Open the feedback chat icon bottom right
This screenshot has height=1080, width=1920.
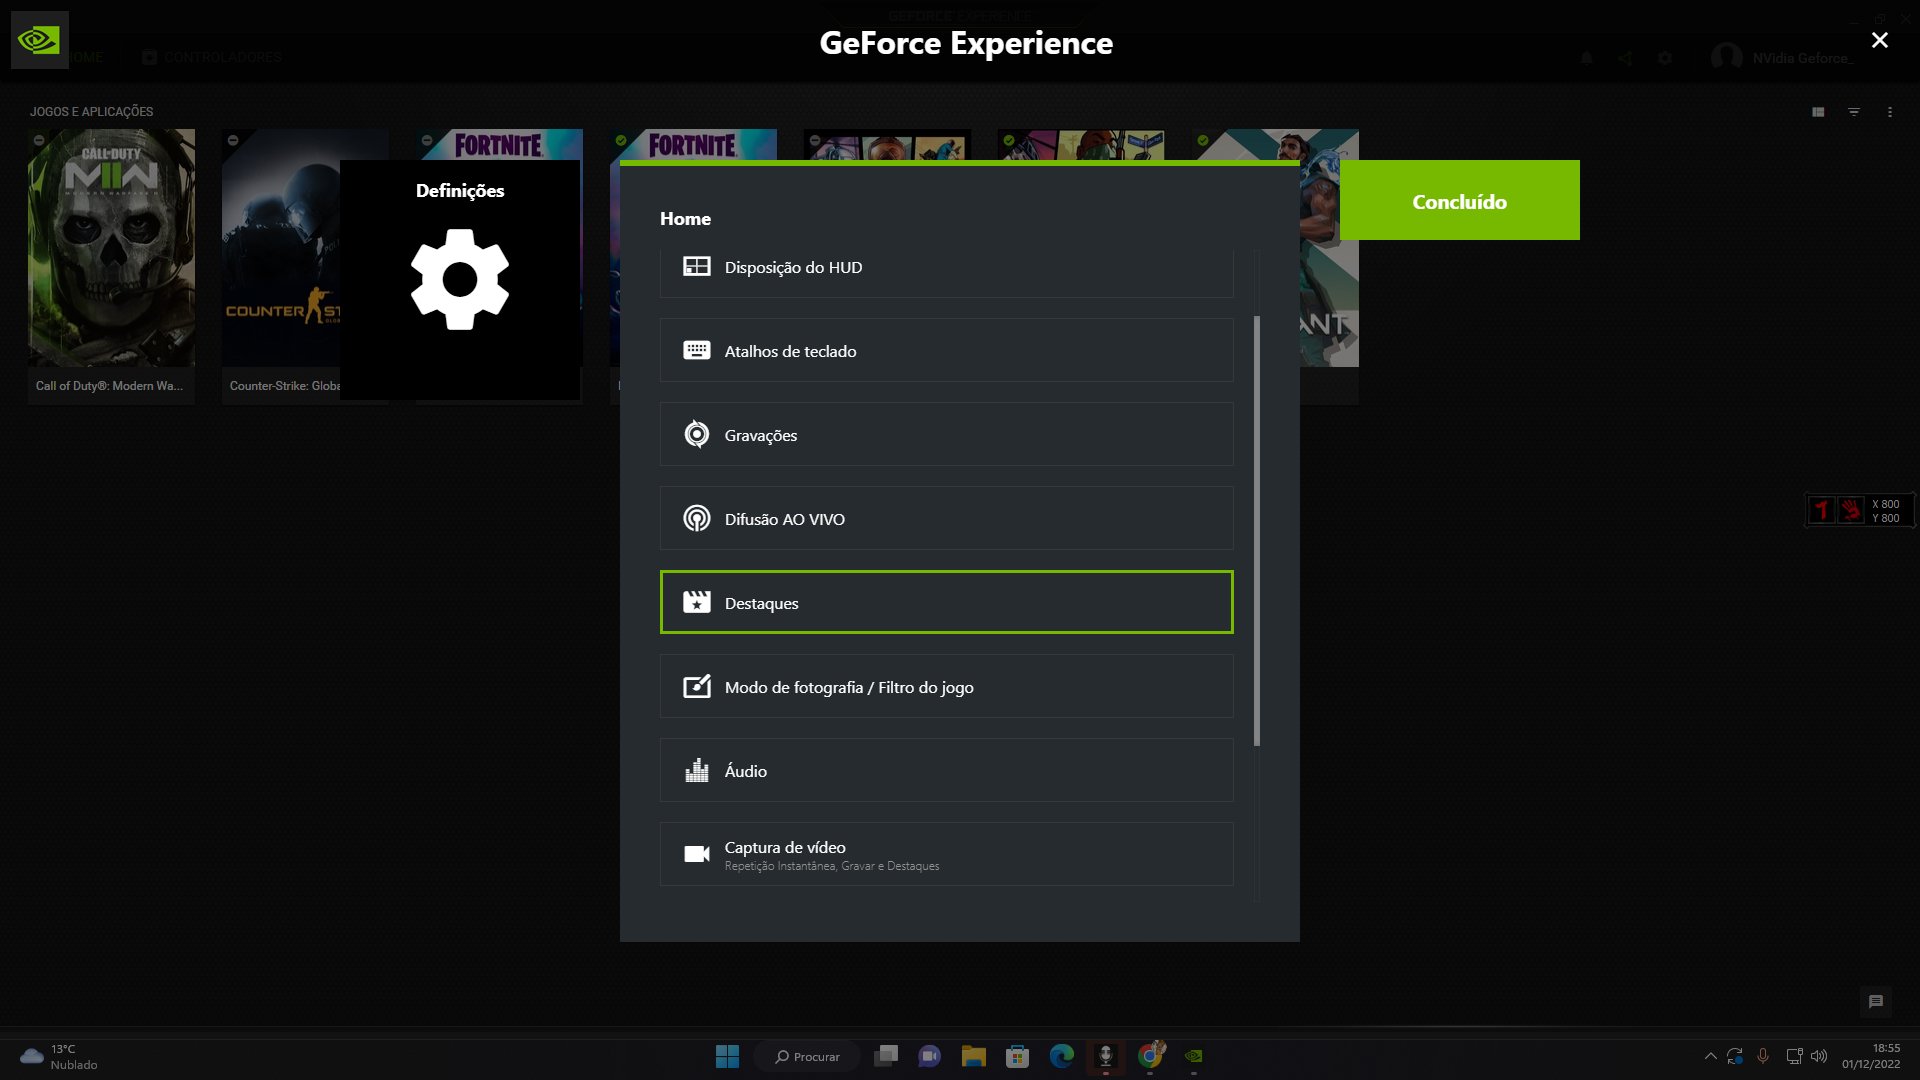point(1875,1001)
